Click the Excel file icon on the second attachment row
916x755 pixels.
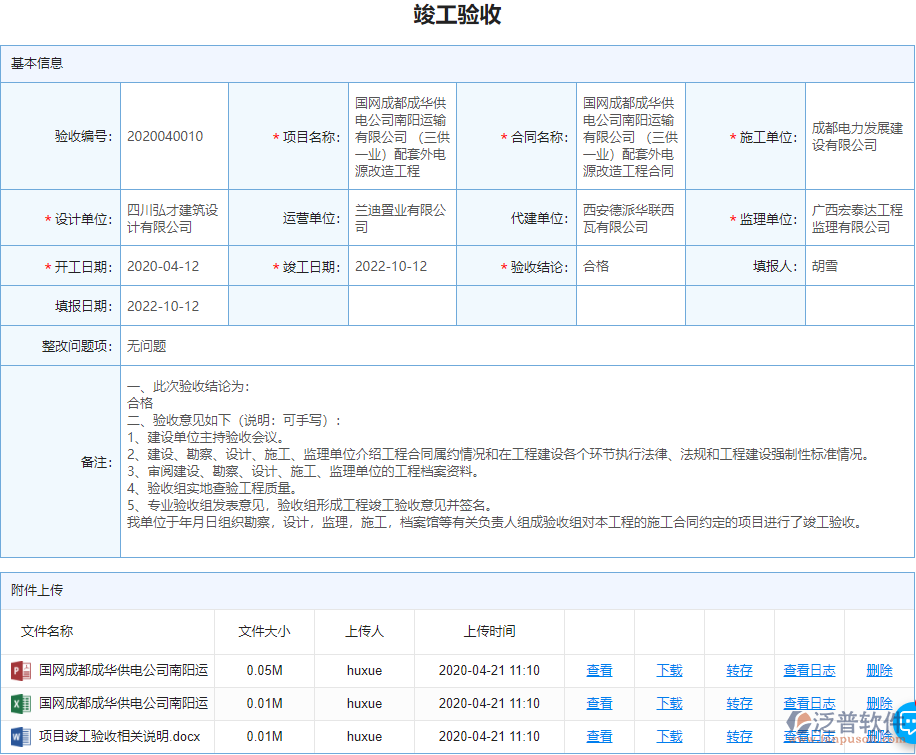[x=18, y=703]
